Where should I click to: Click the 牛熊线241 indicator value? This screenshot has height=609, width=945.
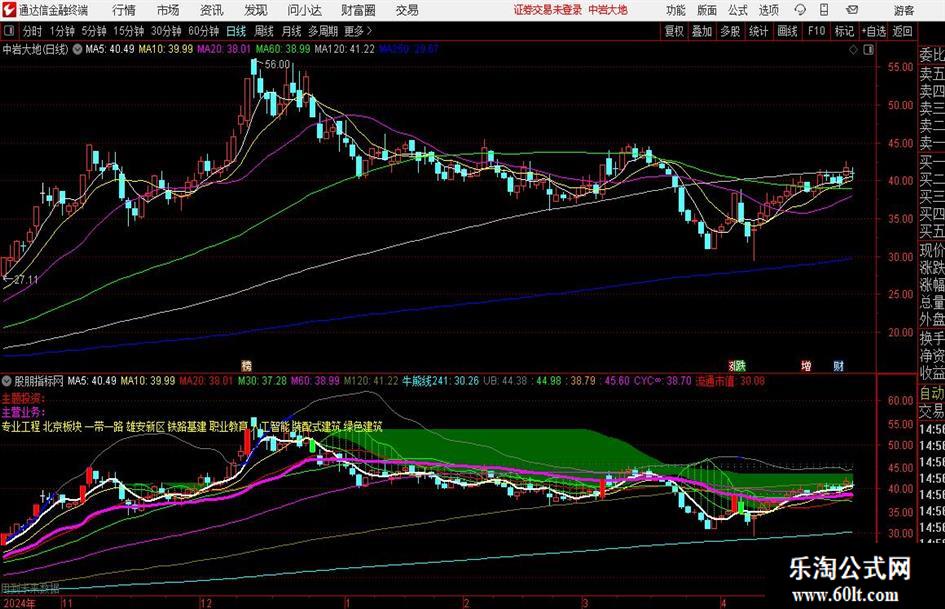pyautogui.click(x=441, y=381)
